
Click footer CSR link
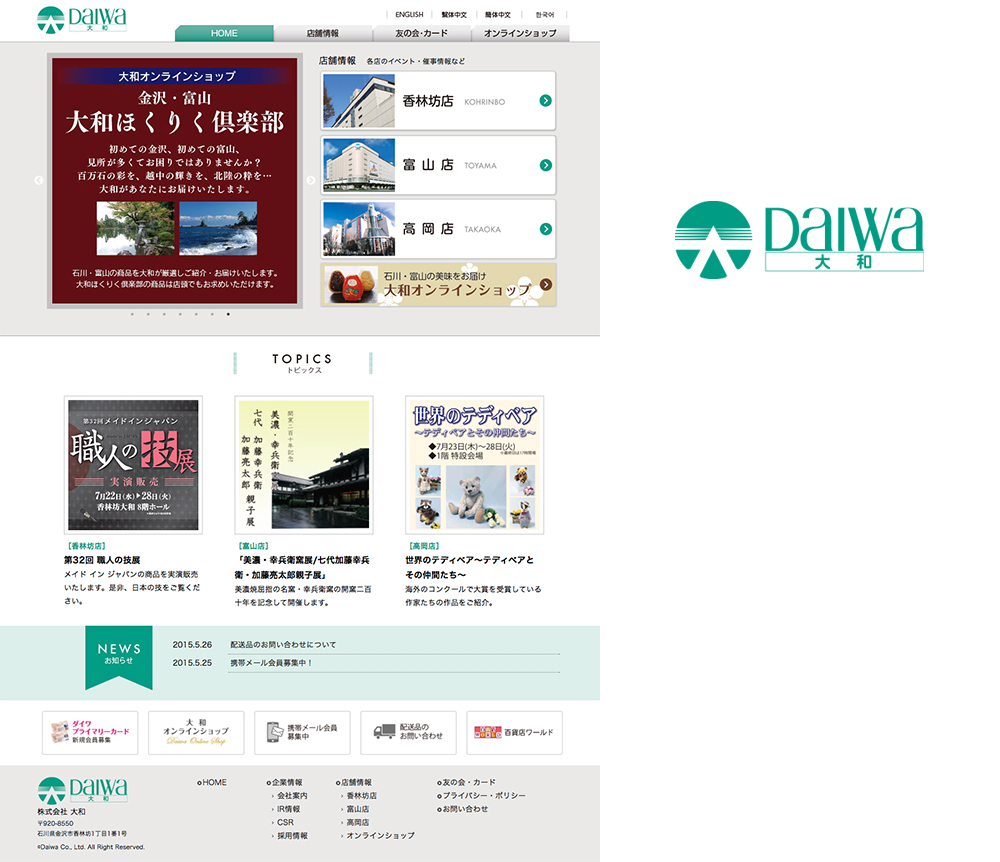[x=285, y=822]
